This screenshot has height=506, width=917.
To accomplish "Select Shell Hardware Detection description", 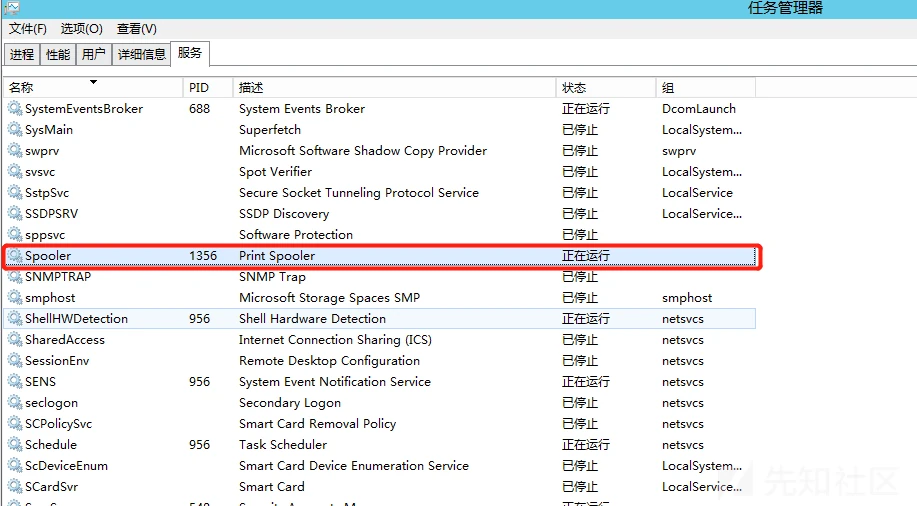I will click(312, 318).
